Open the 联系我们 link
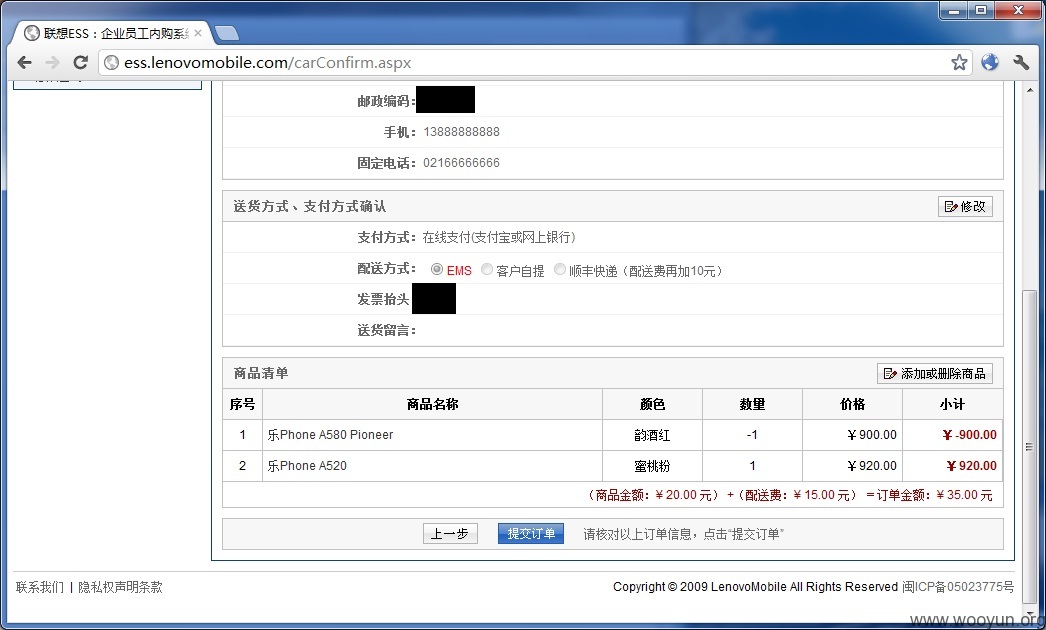This screenshot has height=630, width=1046. coord(40,587)
